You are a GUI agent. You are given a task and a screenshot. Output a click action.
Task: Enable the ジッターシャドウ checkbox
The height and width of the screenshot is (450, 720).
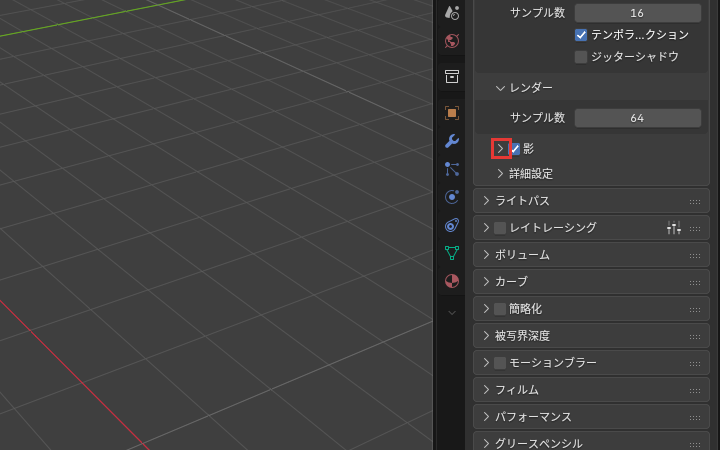[581, 57]
